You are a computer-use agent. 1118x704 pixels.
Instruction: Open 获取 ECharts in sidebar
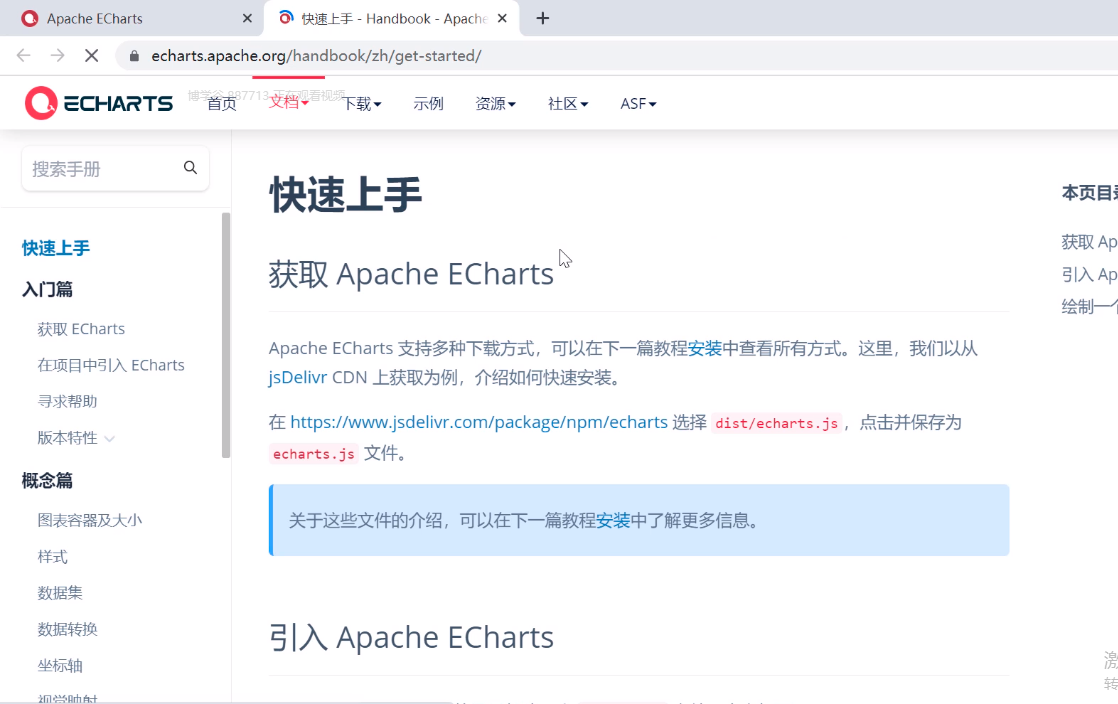click(81, 329)
